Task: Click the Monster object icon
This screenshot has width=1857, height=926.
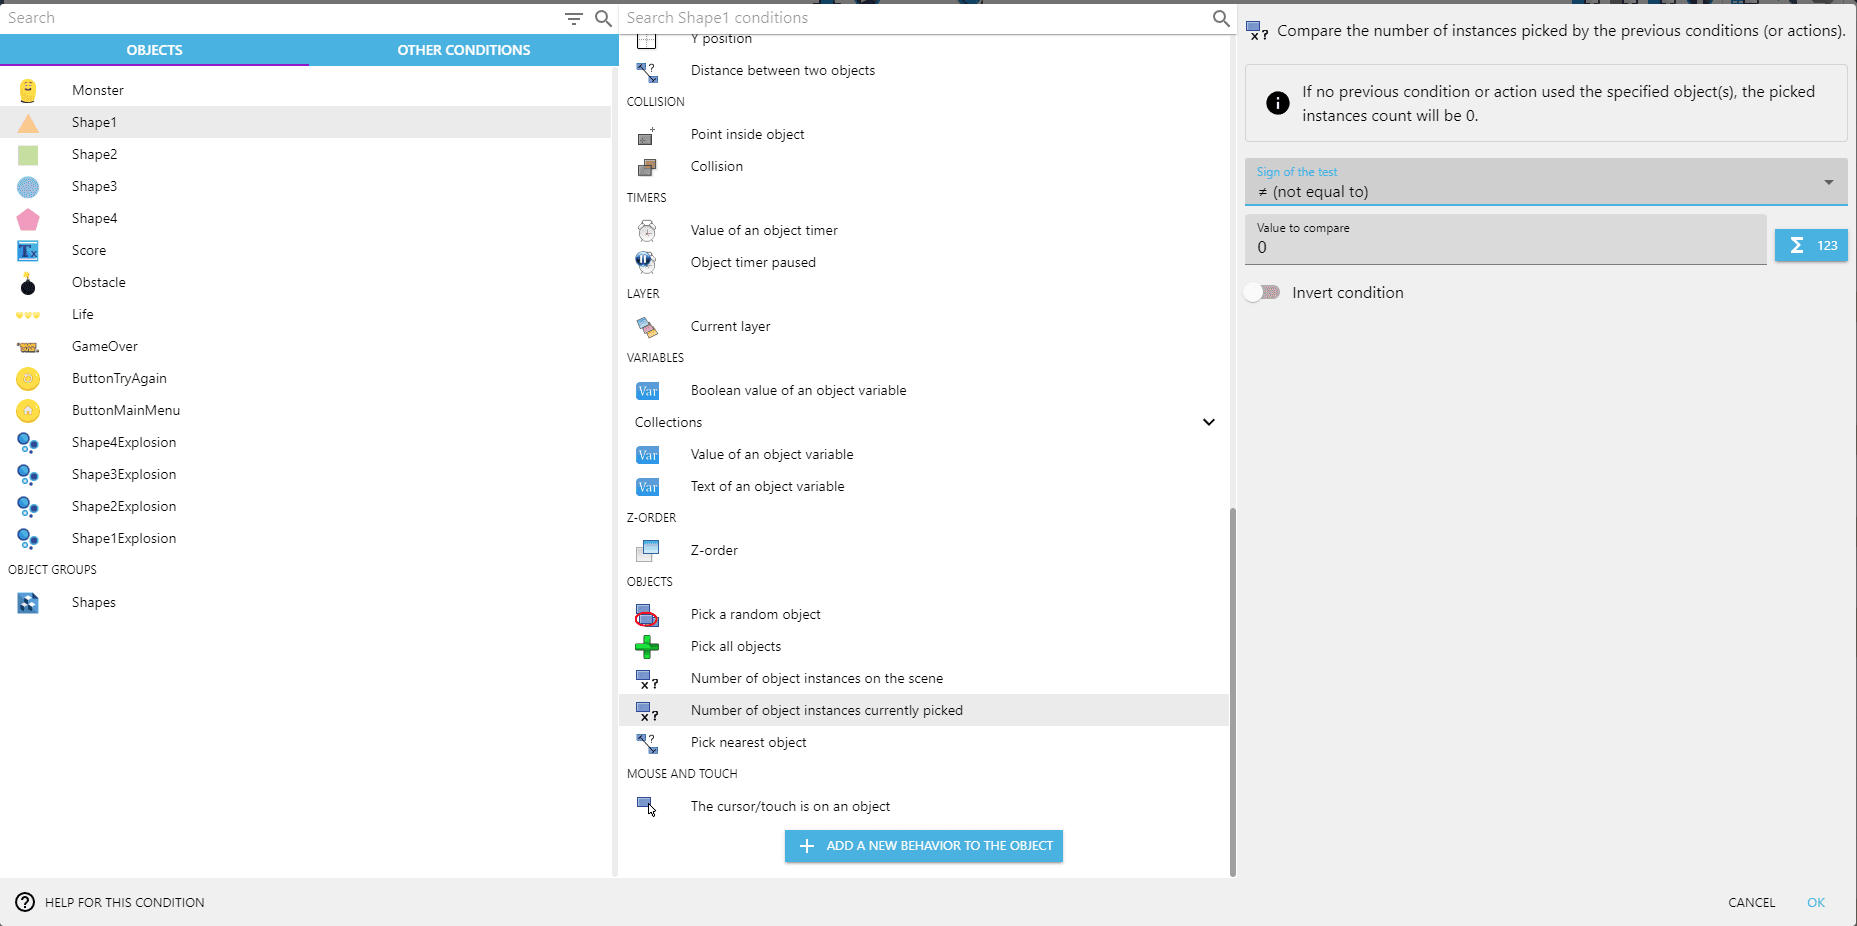Action: [x=28, y=90]
